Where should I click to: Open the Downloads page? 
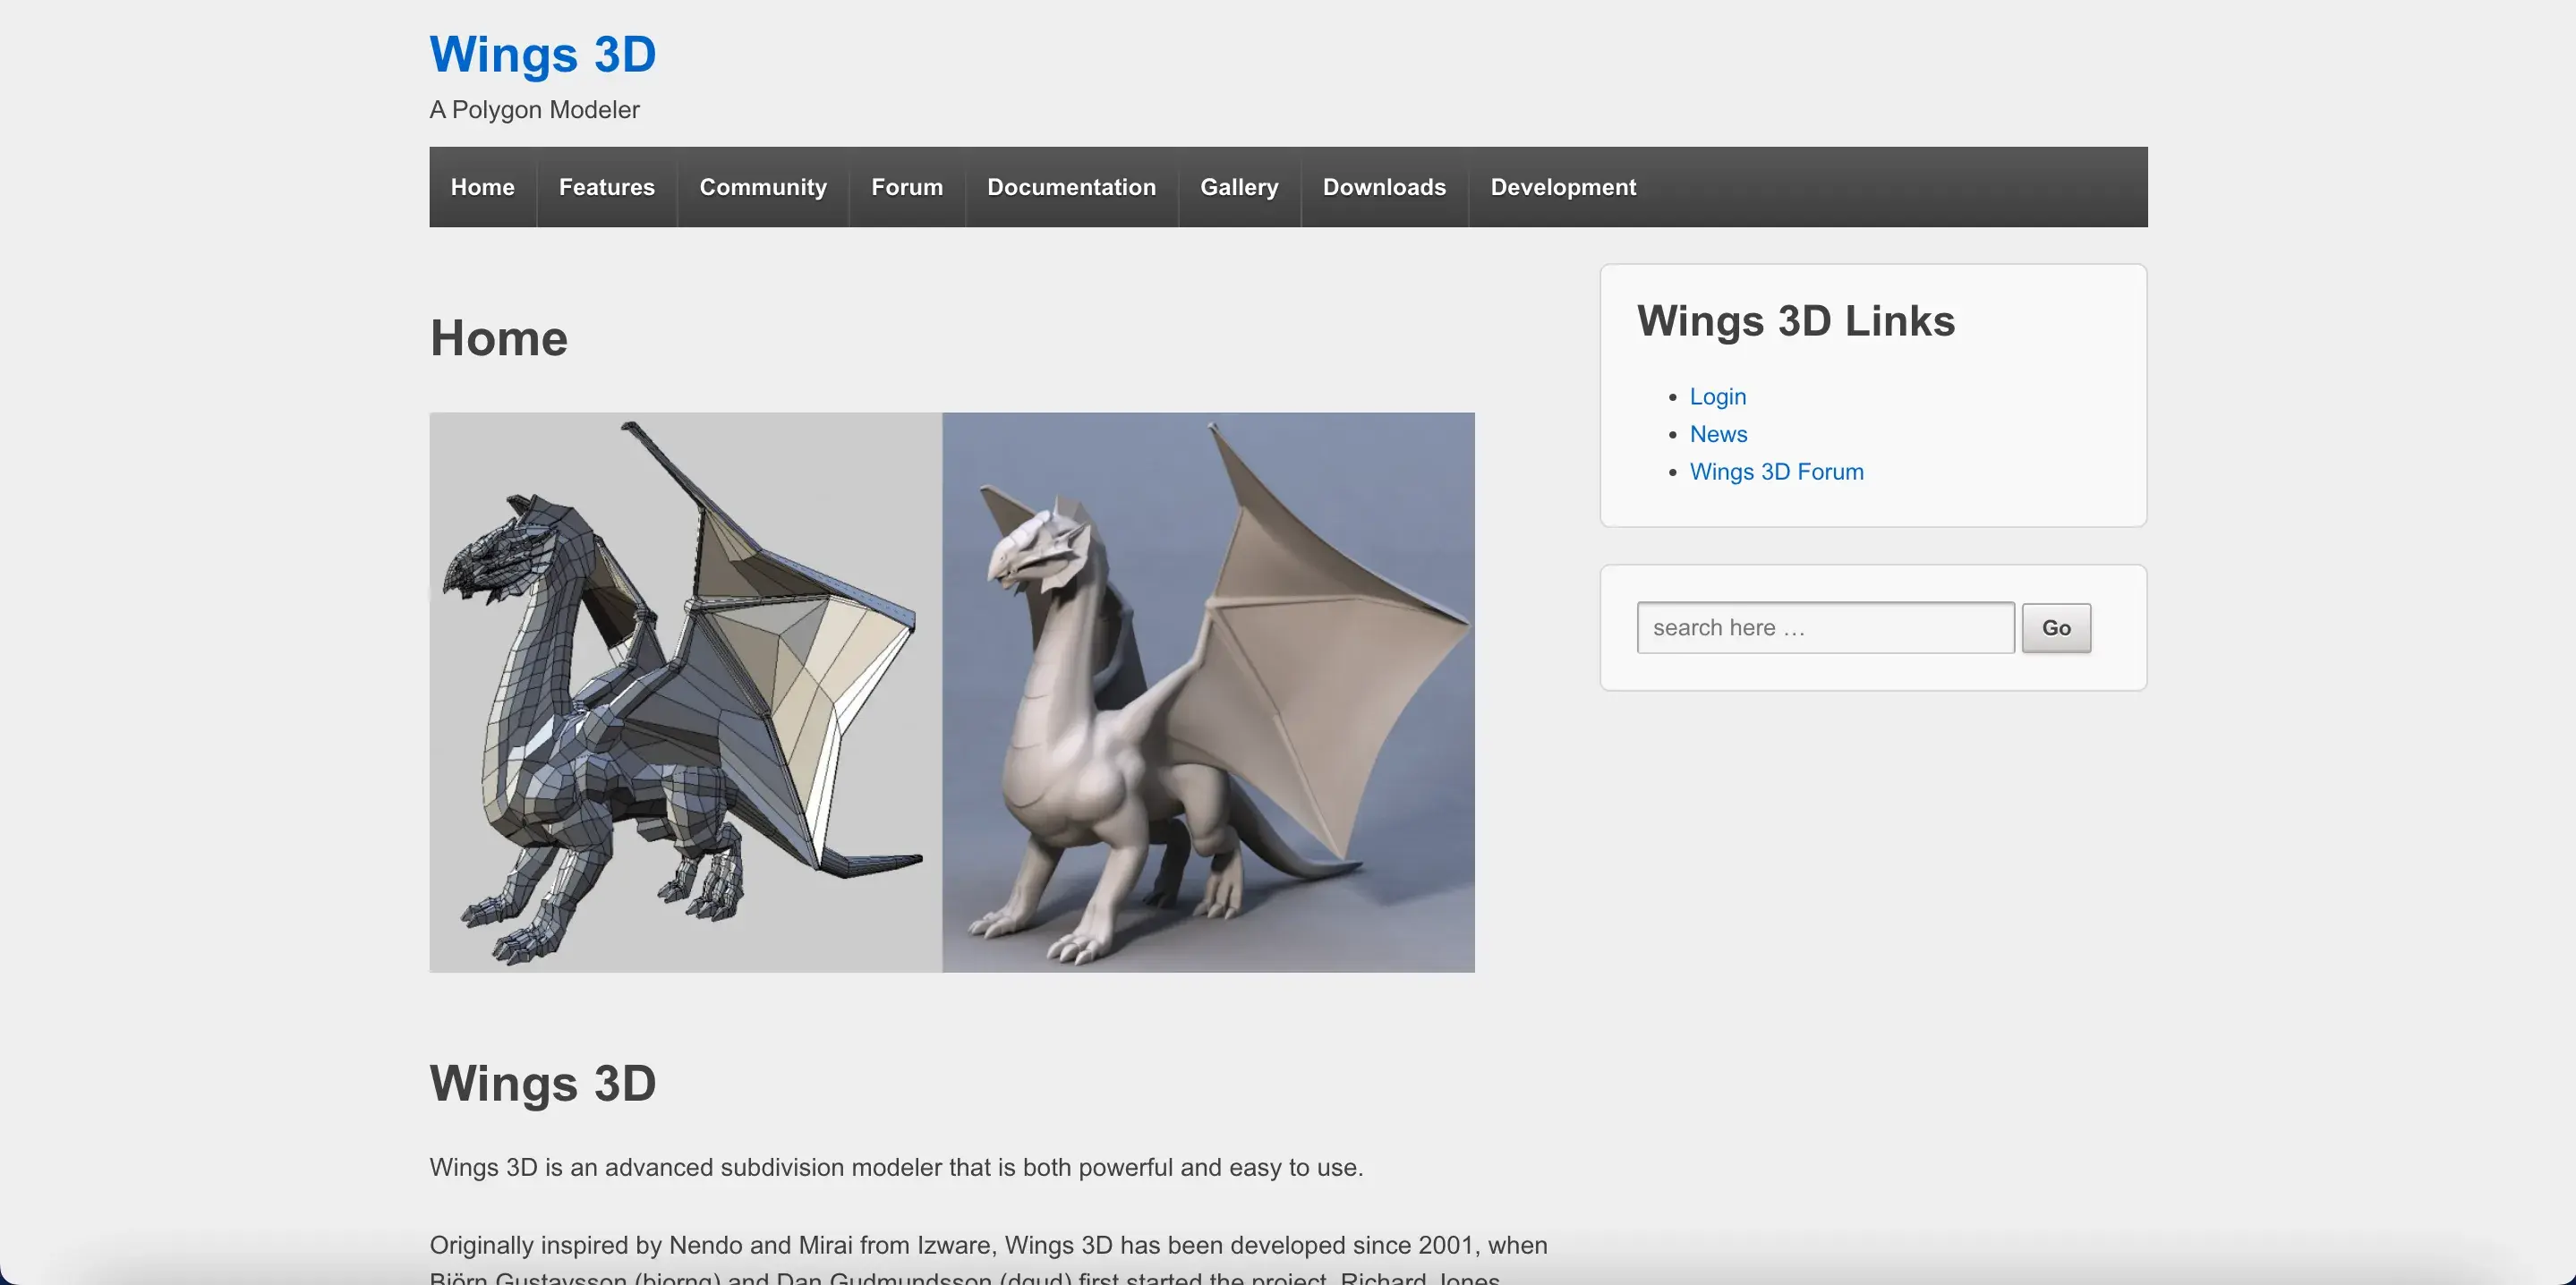(1384, 187)
